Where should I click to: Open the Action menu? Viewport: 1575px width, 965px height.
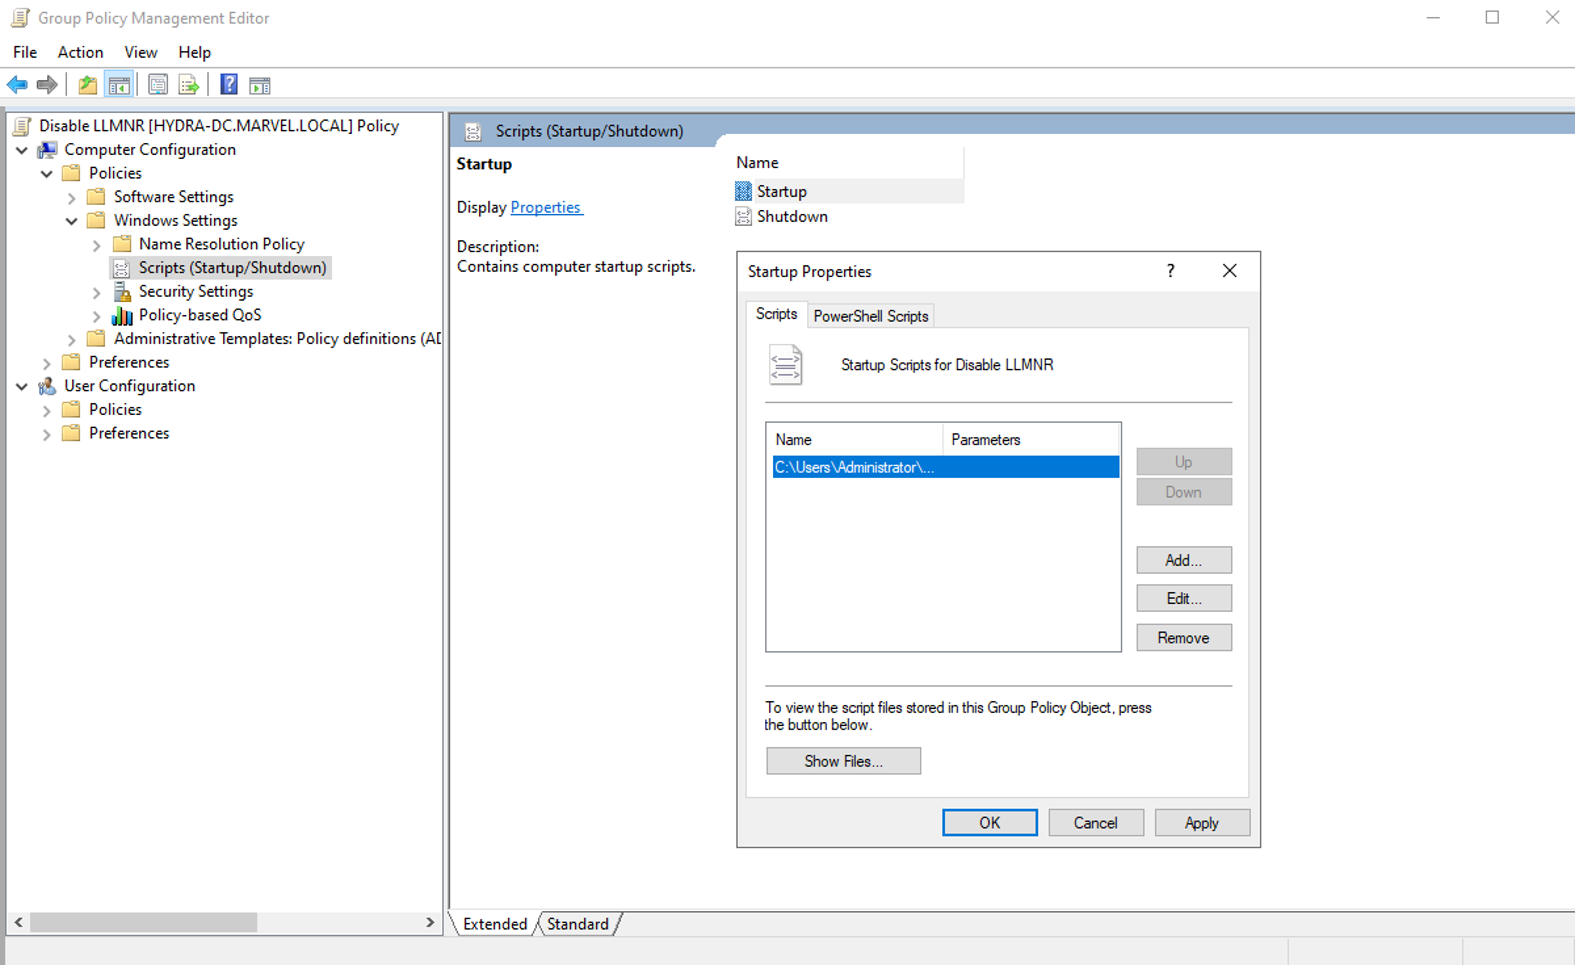80,52
